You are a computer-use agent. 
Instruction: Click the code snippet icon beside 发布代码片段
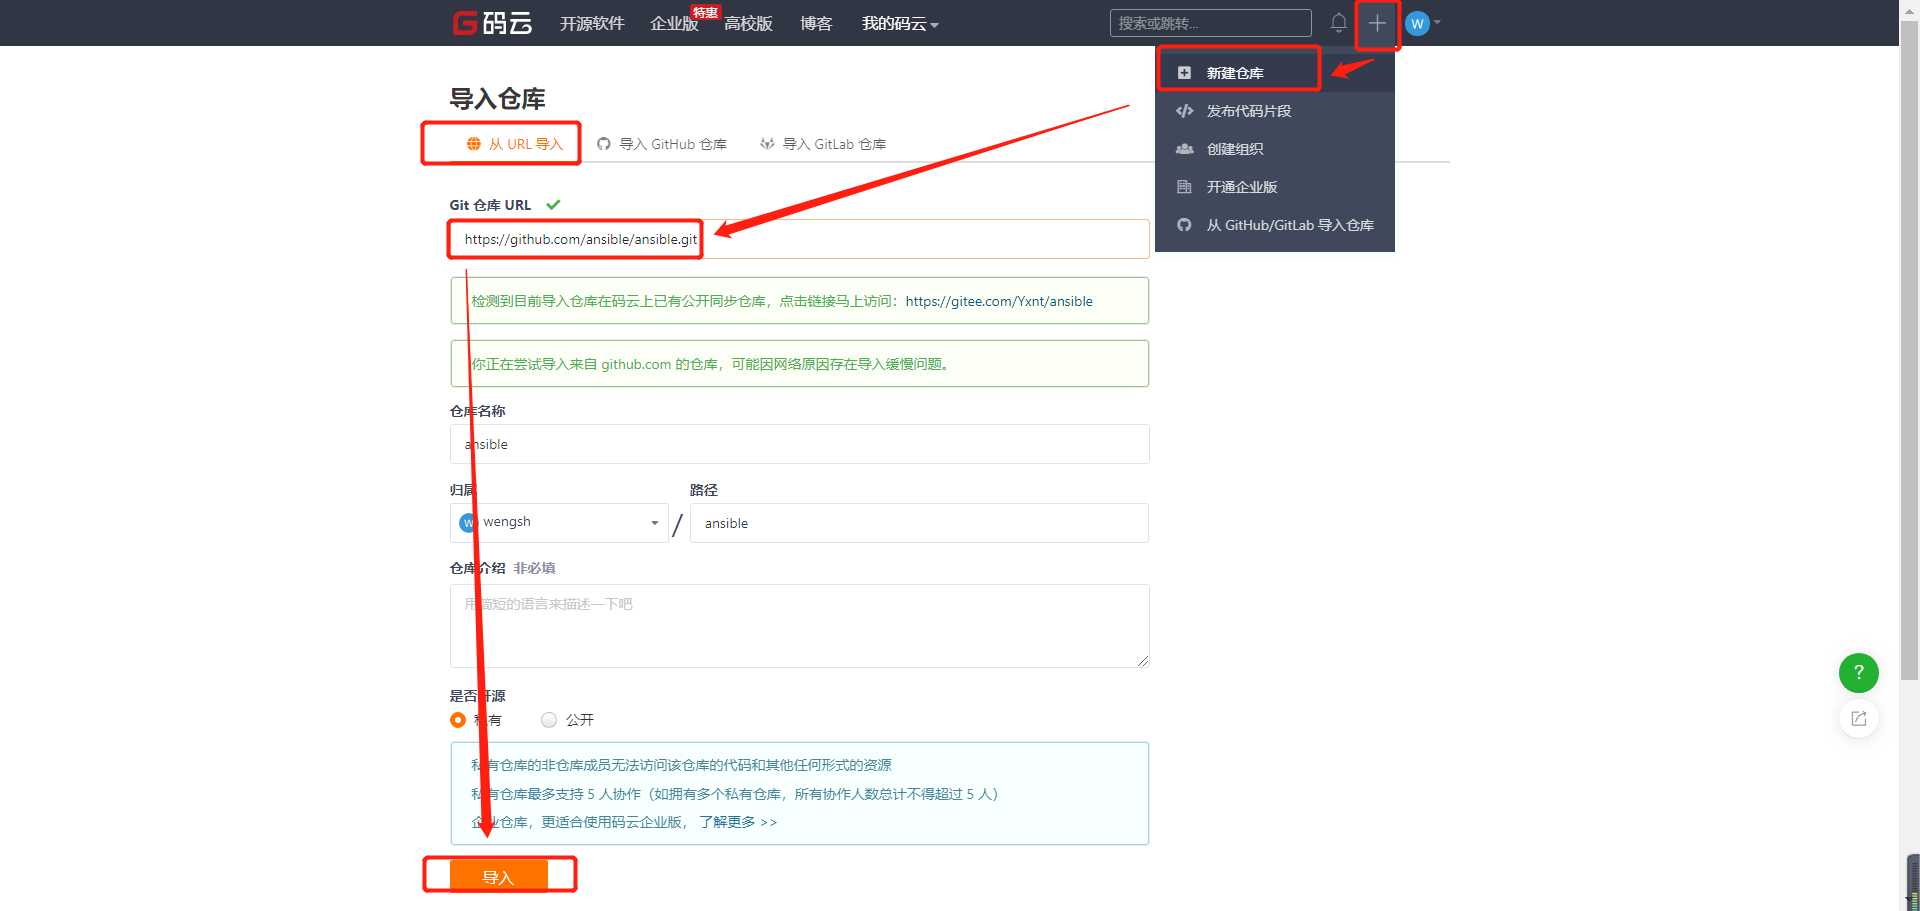[x=1184, y=111]
